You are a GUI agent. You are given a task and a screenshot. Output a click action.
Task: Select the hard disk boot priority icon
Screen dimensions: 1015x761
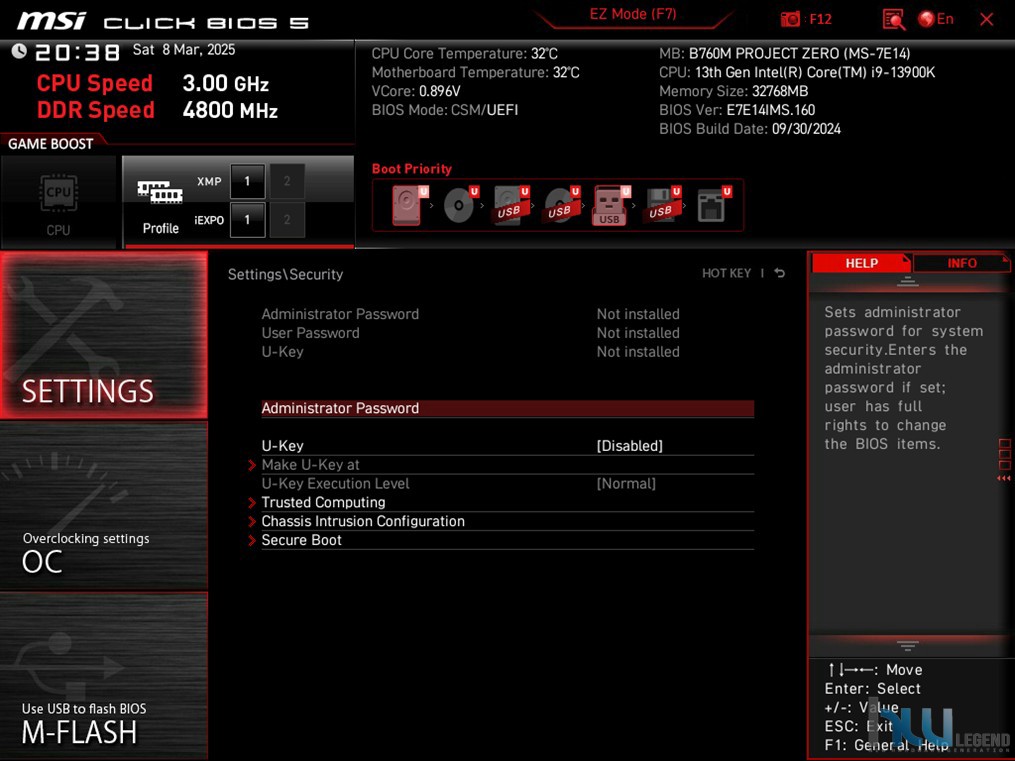(x=409, y=204)
